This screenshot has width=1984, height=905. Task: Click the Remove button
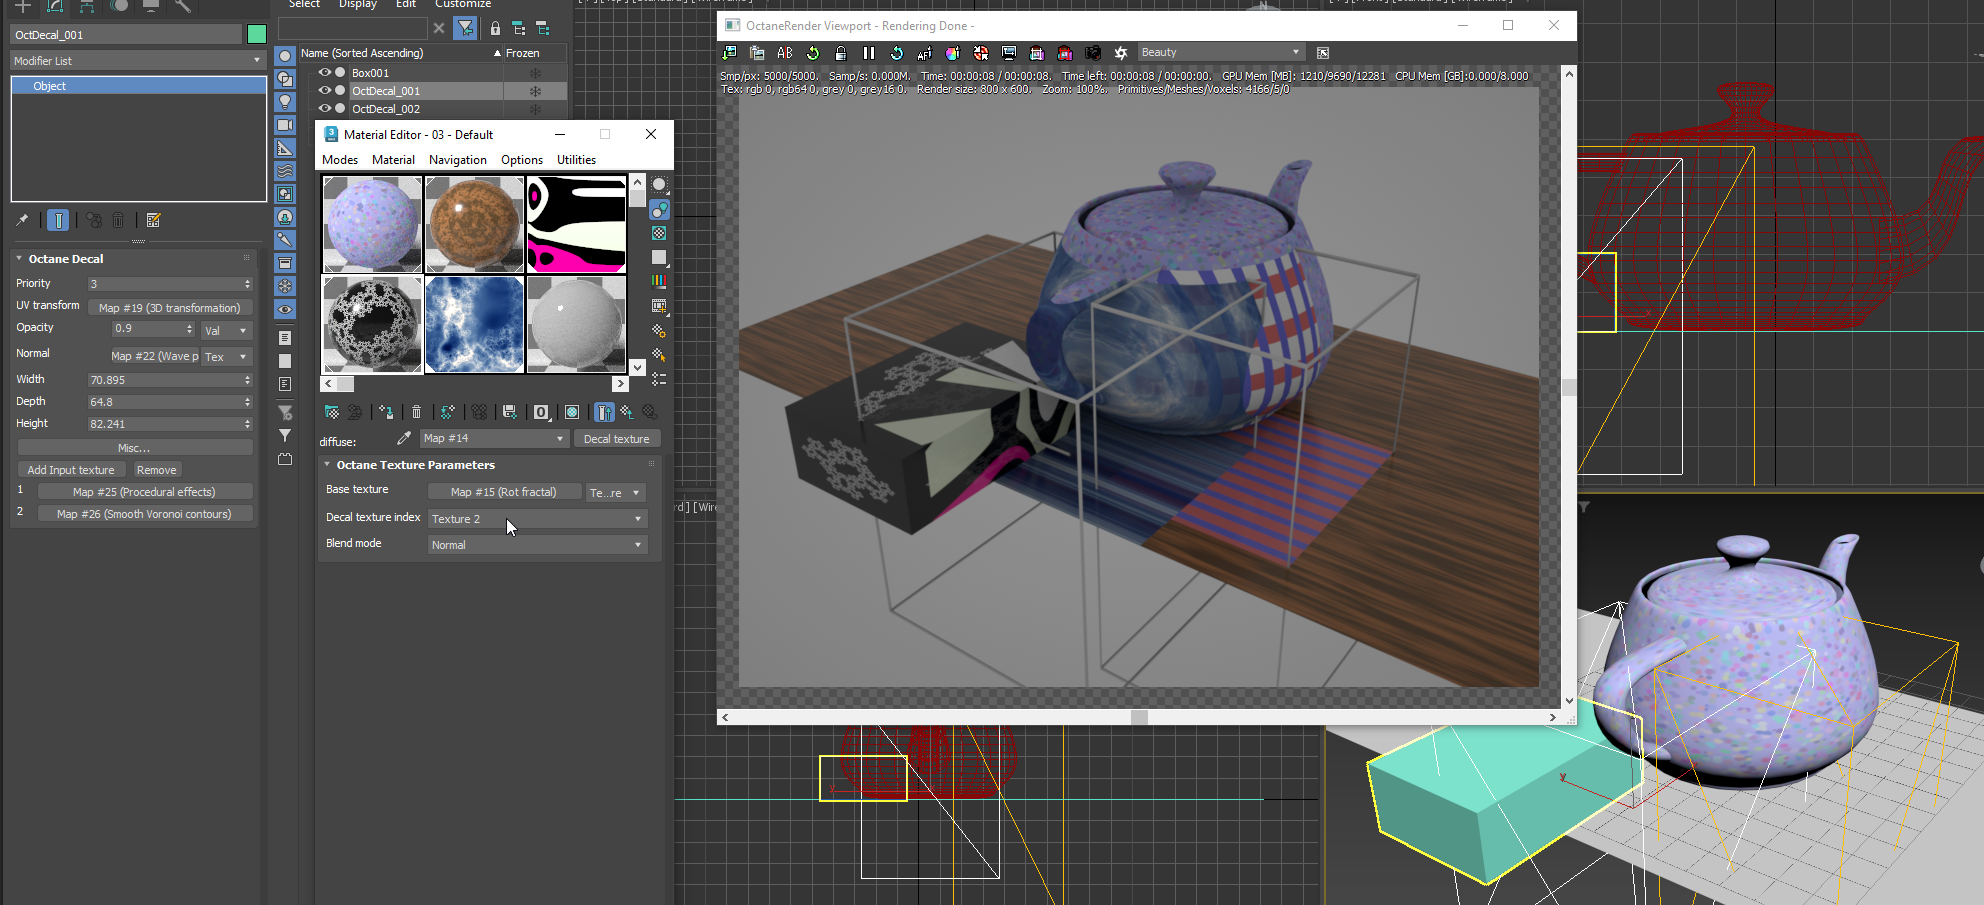point(156,470)
